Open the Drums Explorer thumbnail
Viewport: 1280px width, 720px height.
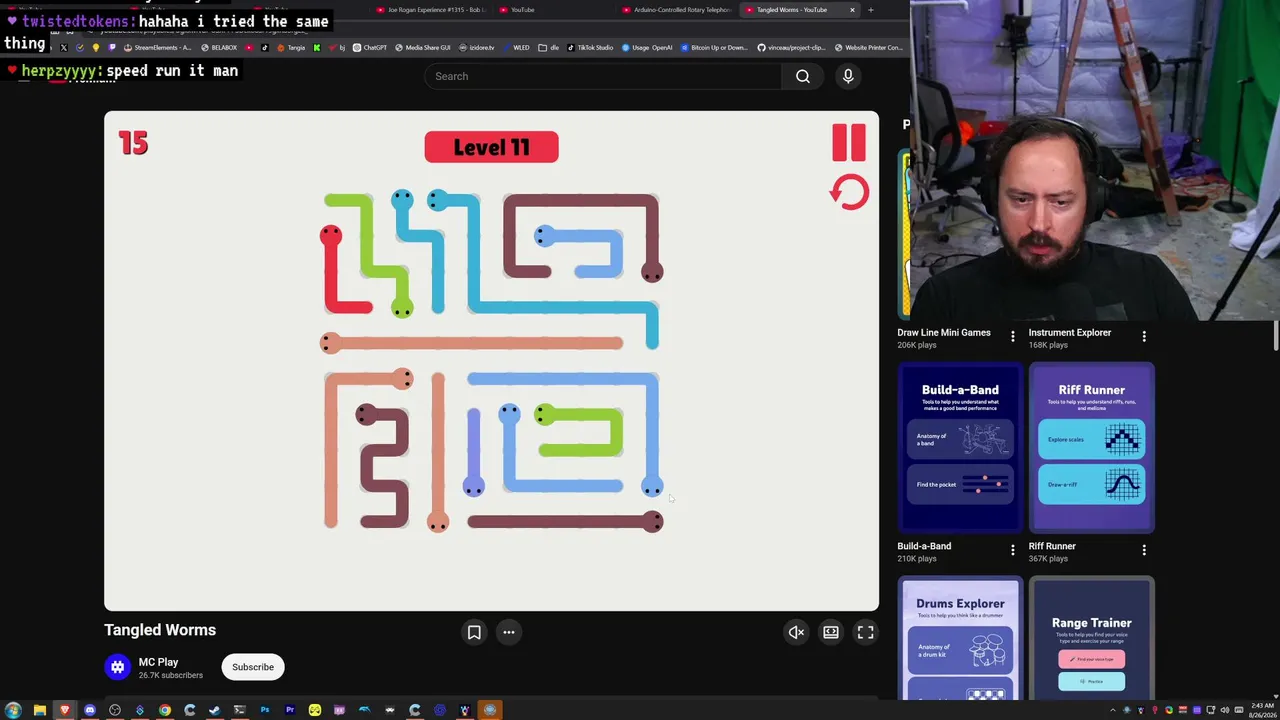(960, 639)
